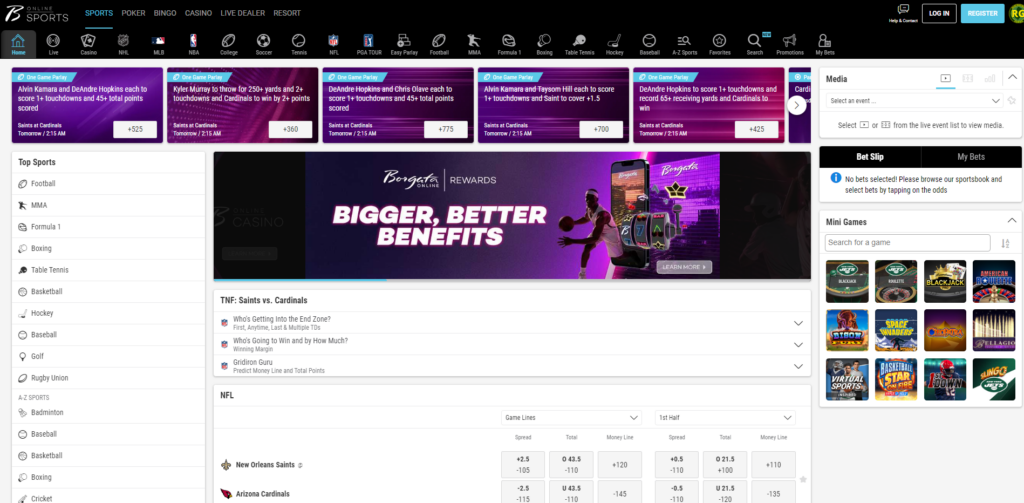The image size is (1024, 503).
Task: Click the Home icon
Action: (18, 44)
